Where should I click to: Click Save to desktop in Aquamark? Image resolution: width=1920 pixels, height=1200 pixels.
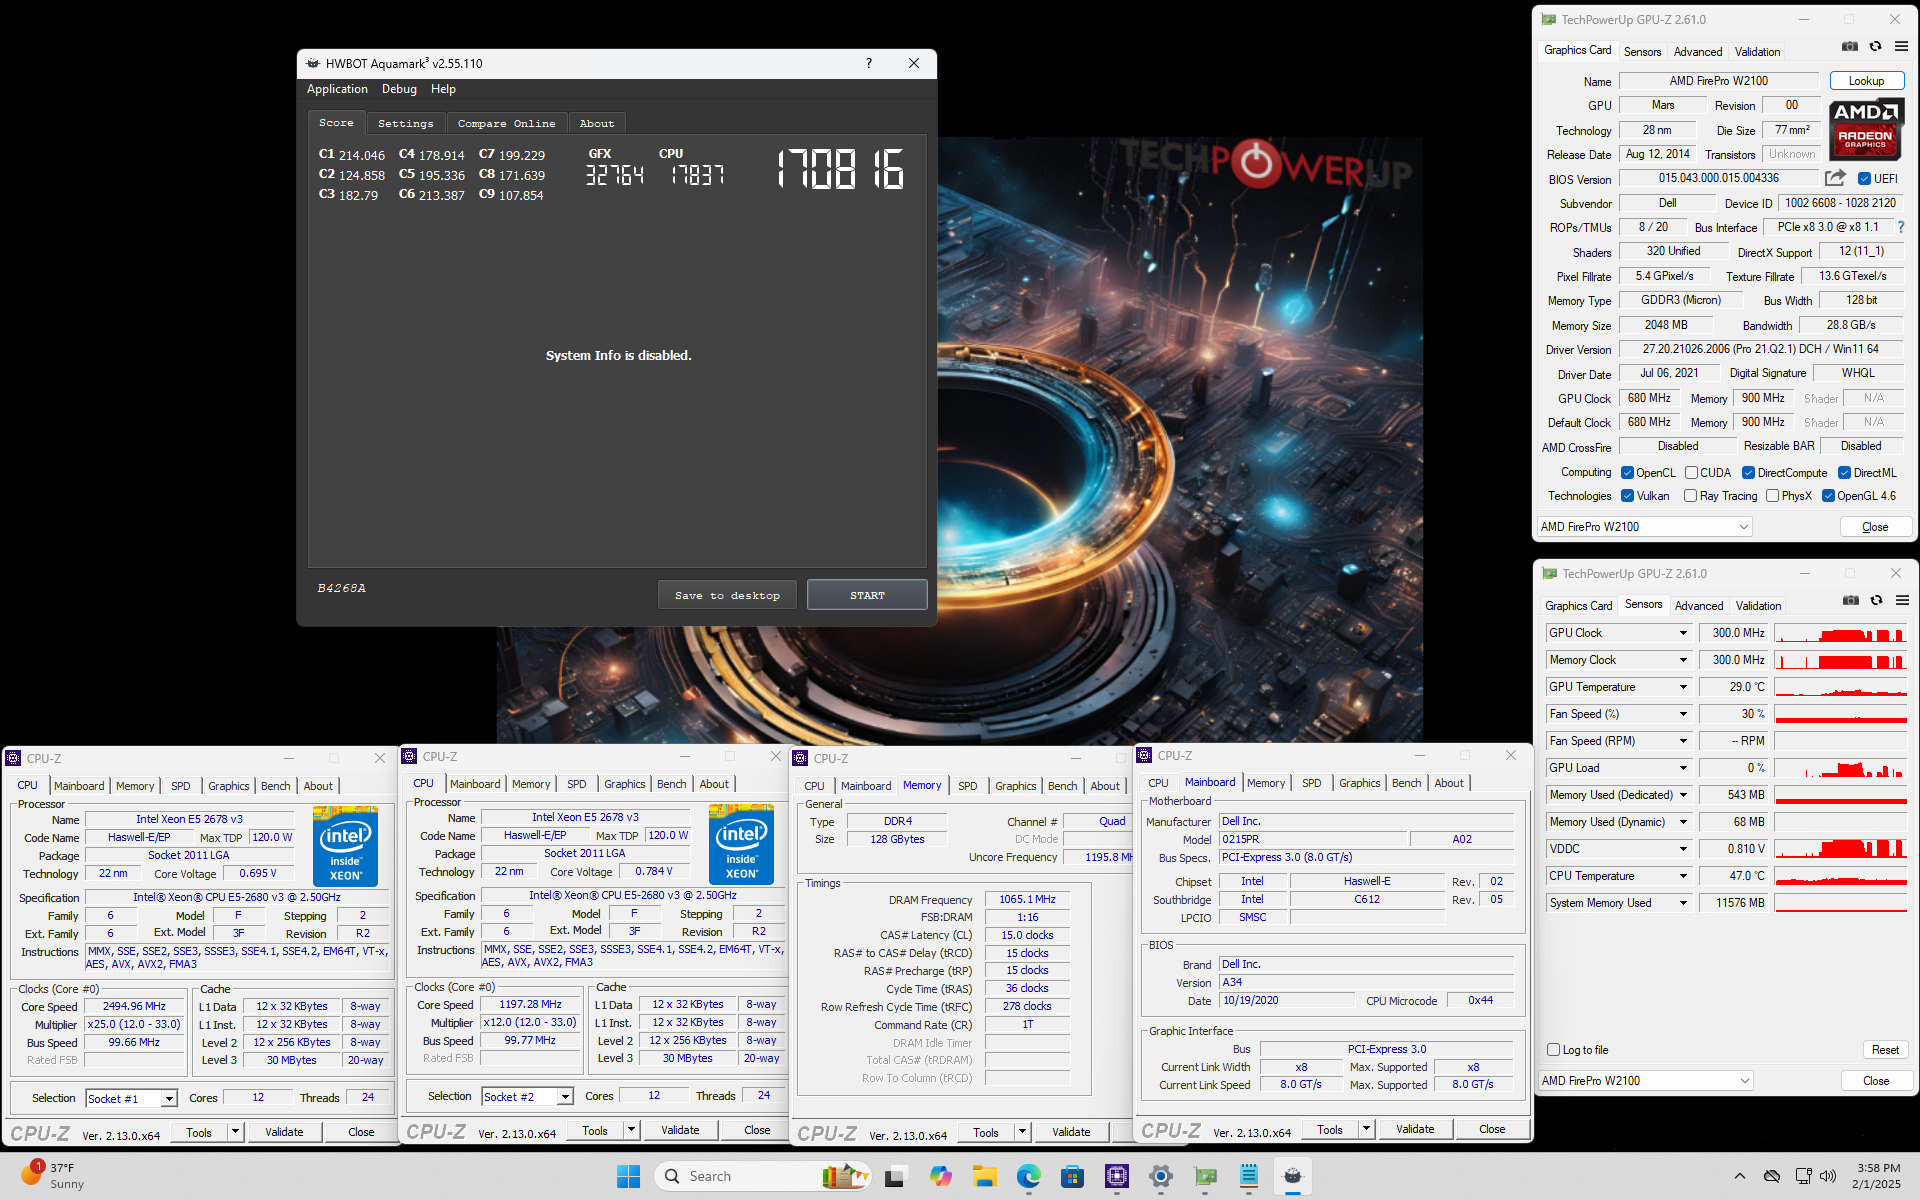[x=727, y=595]
